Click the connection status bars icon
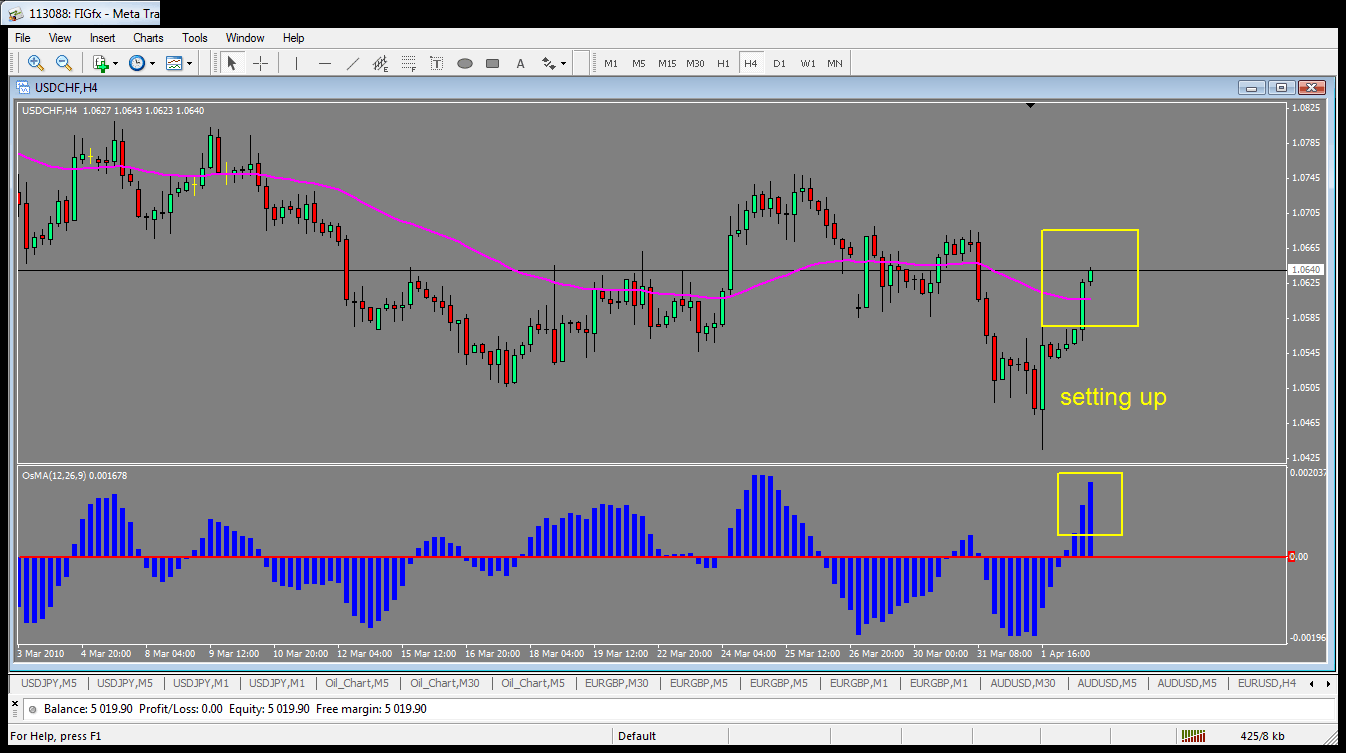This screenshot has height=753, width=1346. 1193,736
